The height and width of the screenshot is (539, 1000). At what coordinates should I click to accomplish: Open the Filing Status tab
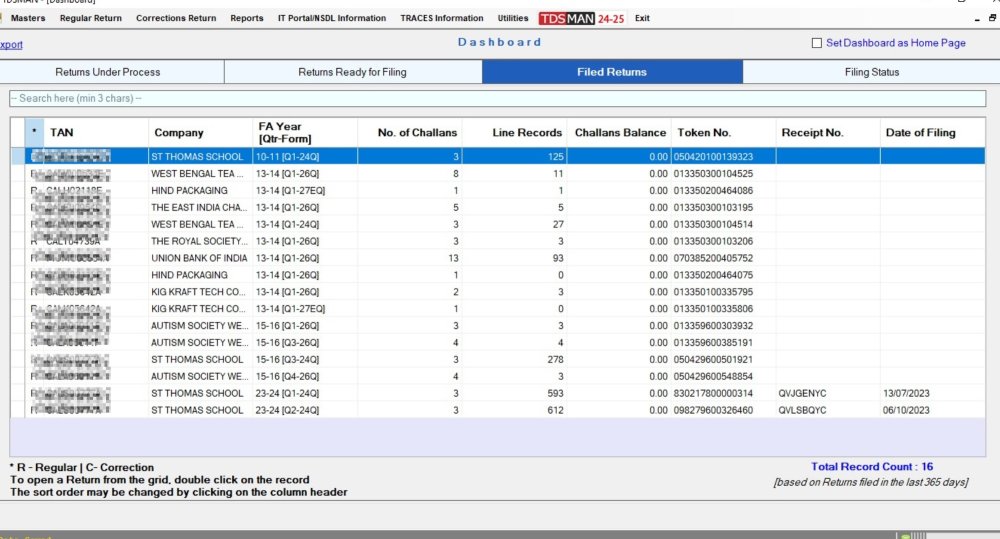[x=871, y=72]
